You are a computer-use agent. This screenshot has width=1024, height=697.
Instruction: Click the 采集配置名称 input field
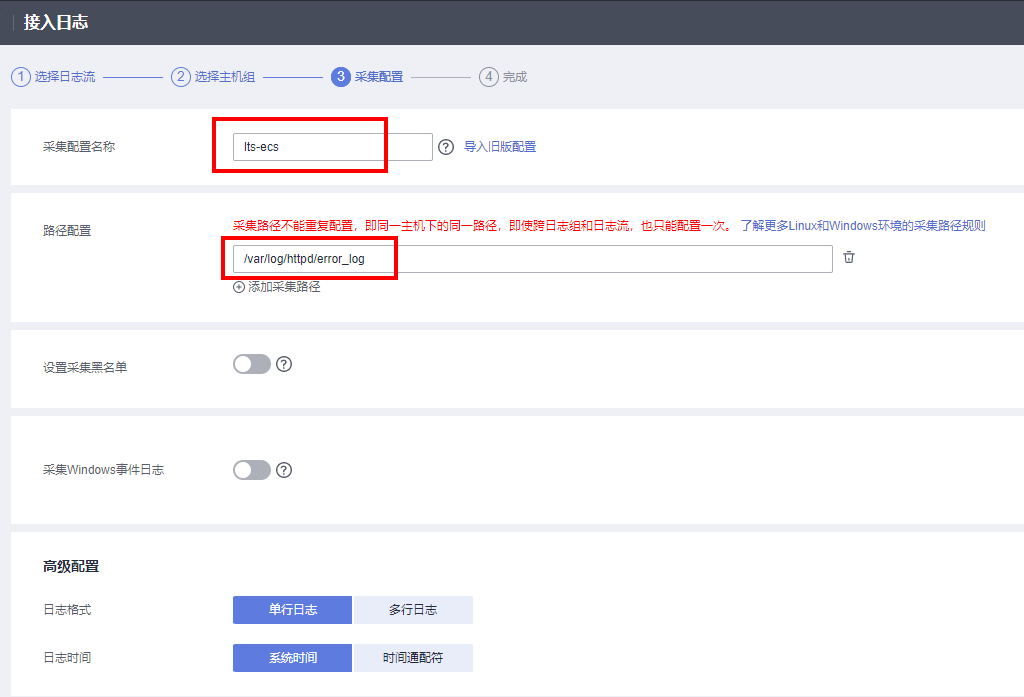[x=332, y=147]
